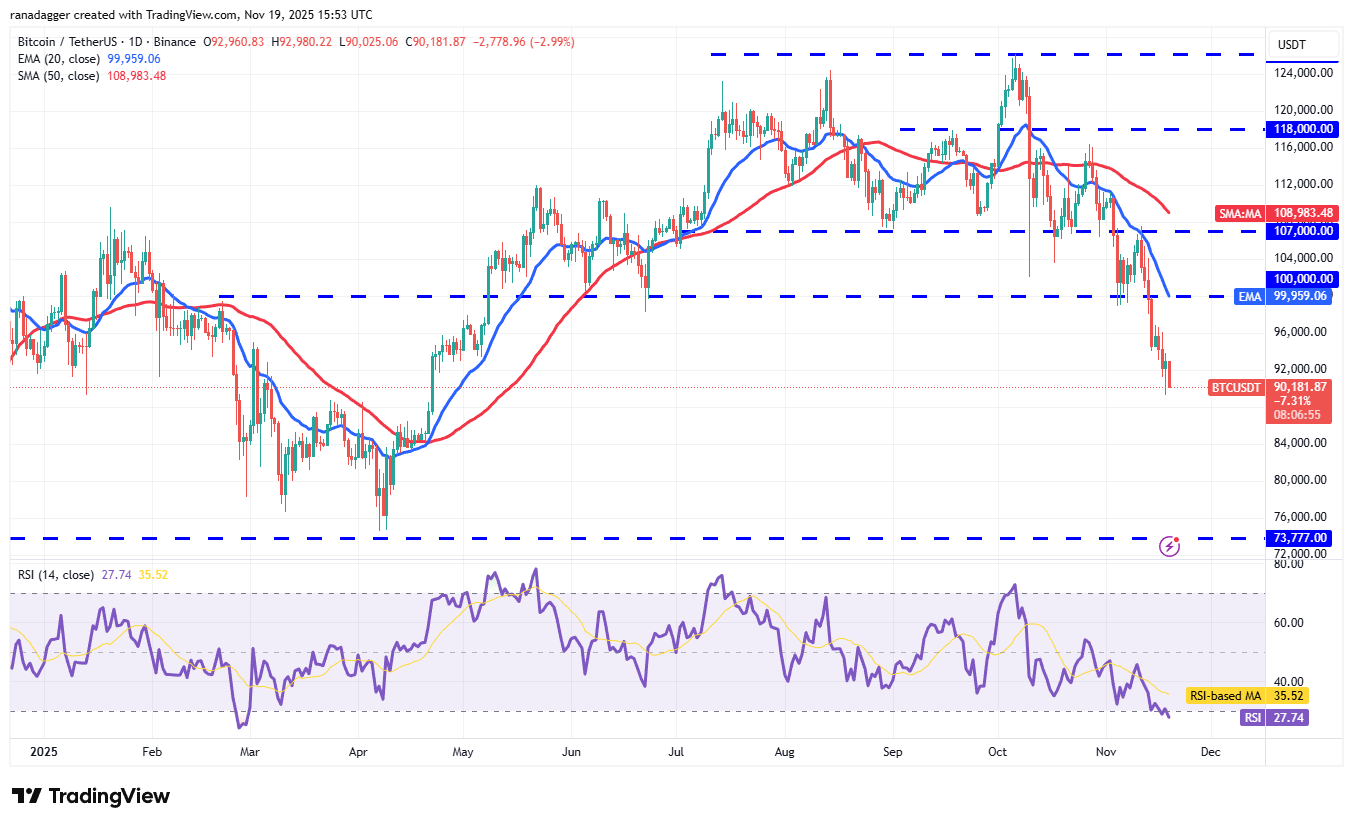Click Dec on the time axis

click(1210, 751)
